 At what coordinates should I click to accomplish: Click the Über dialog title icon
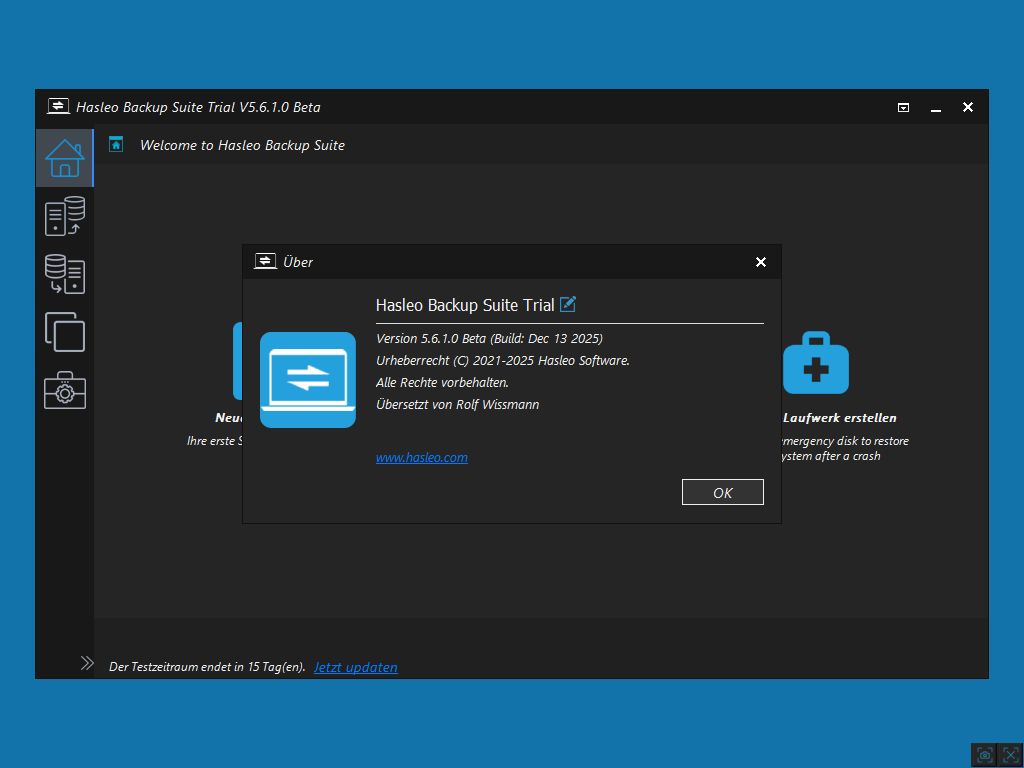[265, 261]
